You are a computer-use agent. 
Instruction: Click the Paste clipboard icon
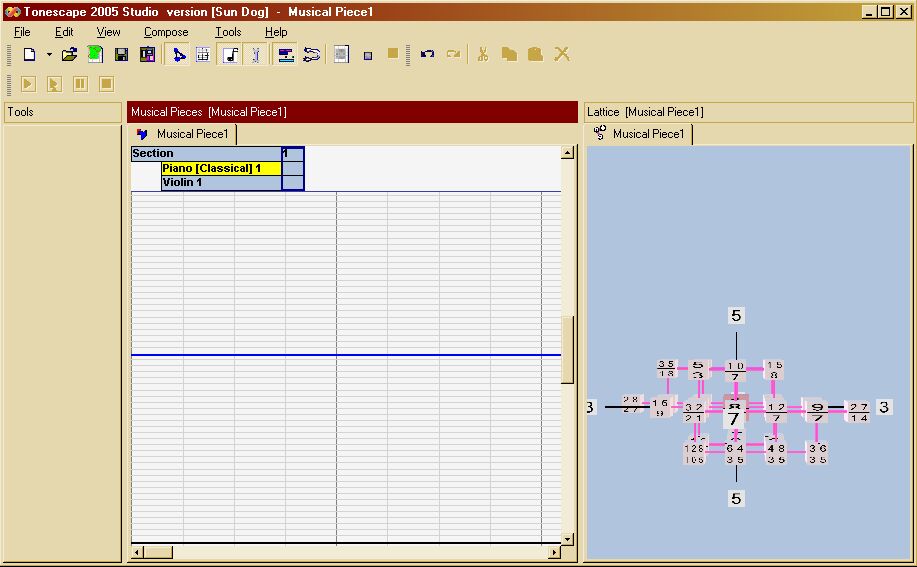(535, 55)
